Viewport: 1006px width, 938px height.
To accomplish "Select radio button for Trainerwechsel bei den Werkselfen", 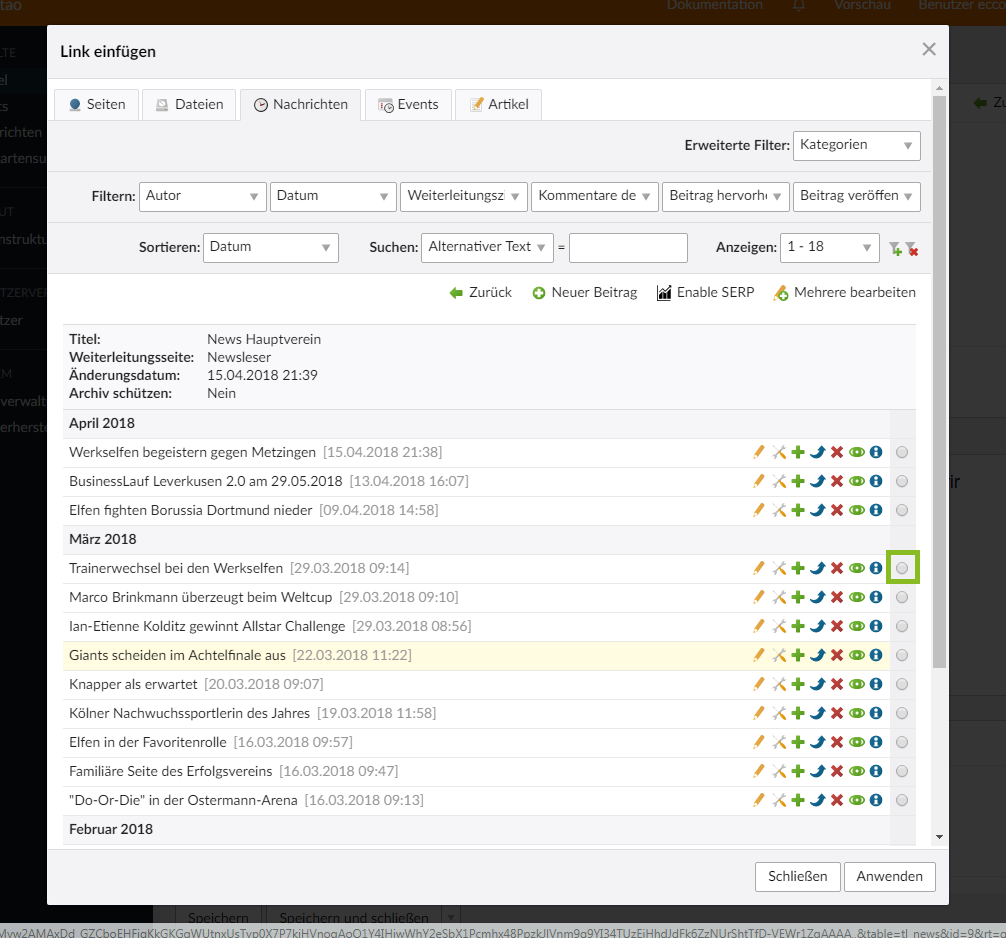I will click(x=902, y=569).
